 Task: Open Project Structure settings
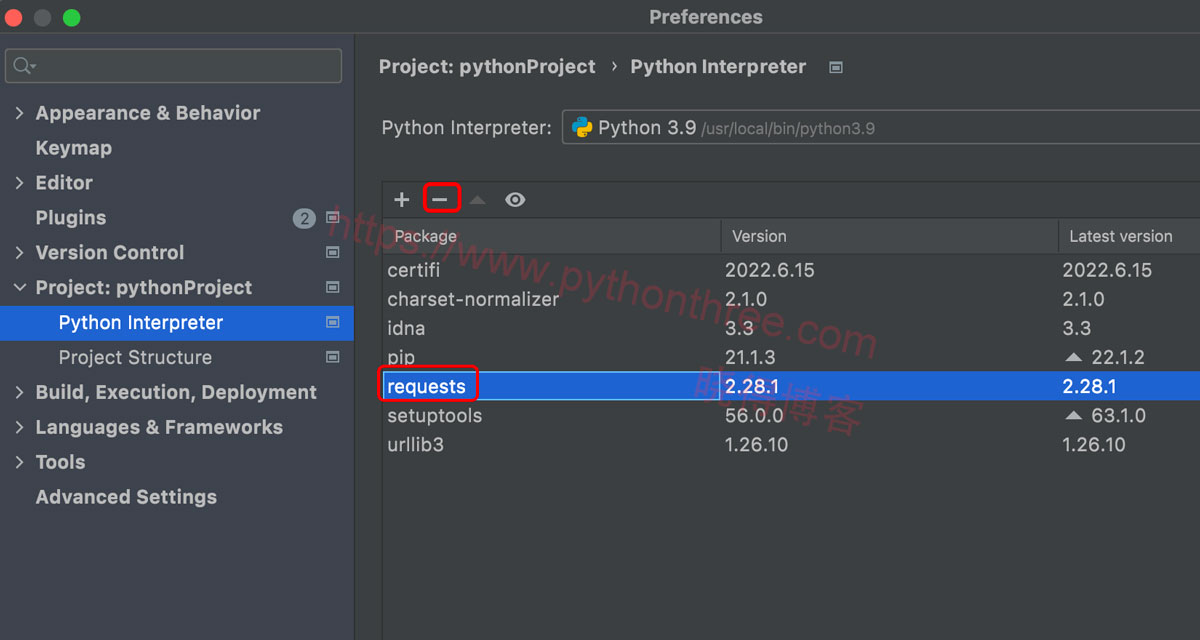[x=135, y=358]
